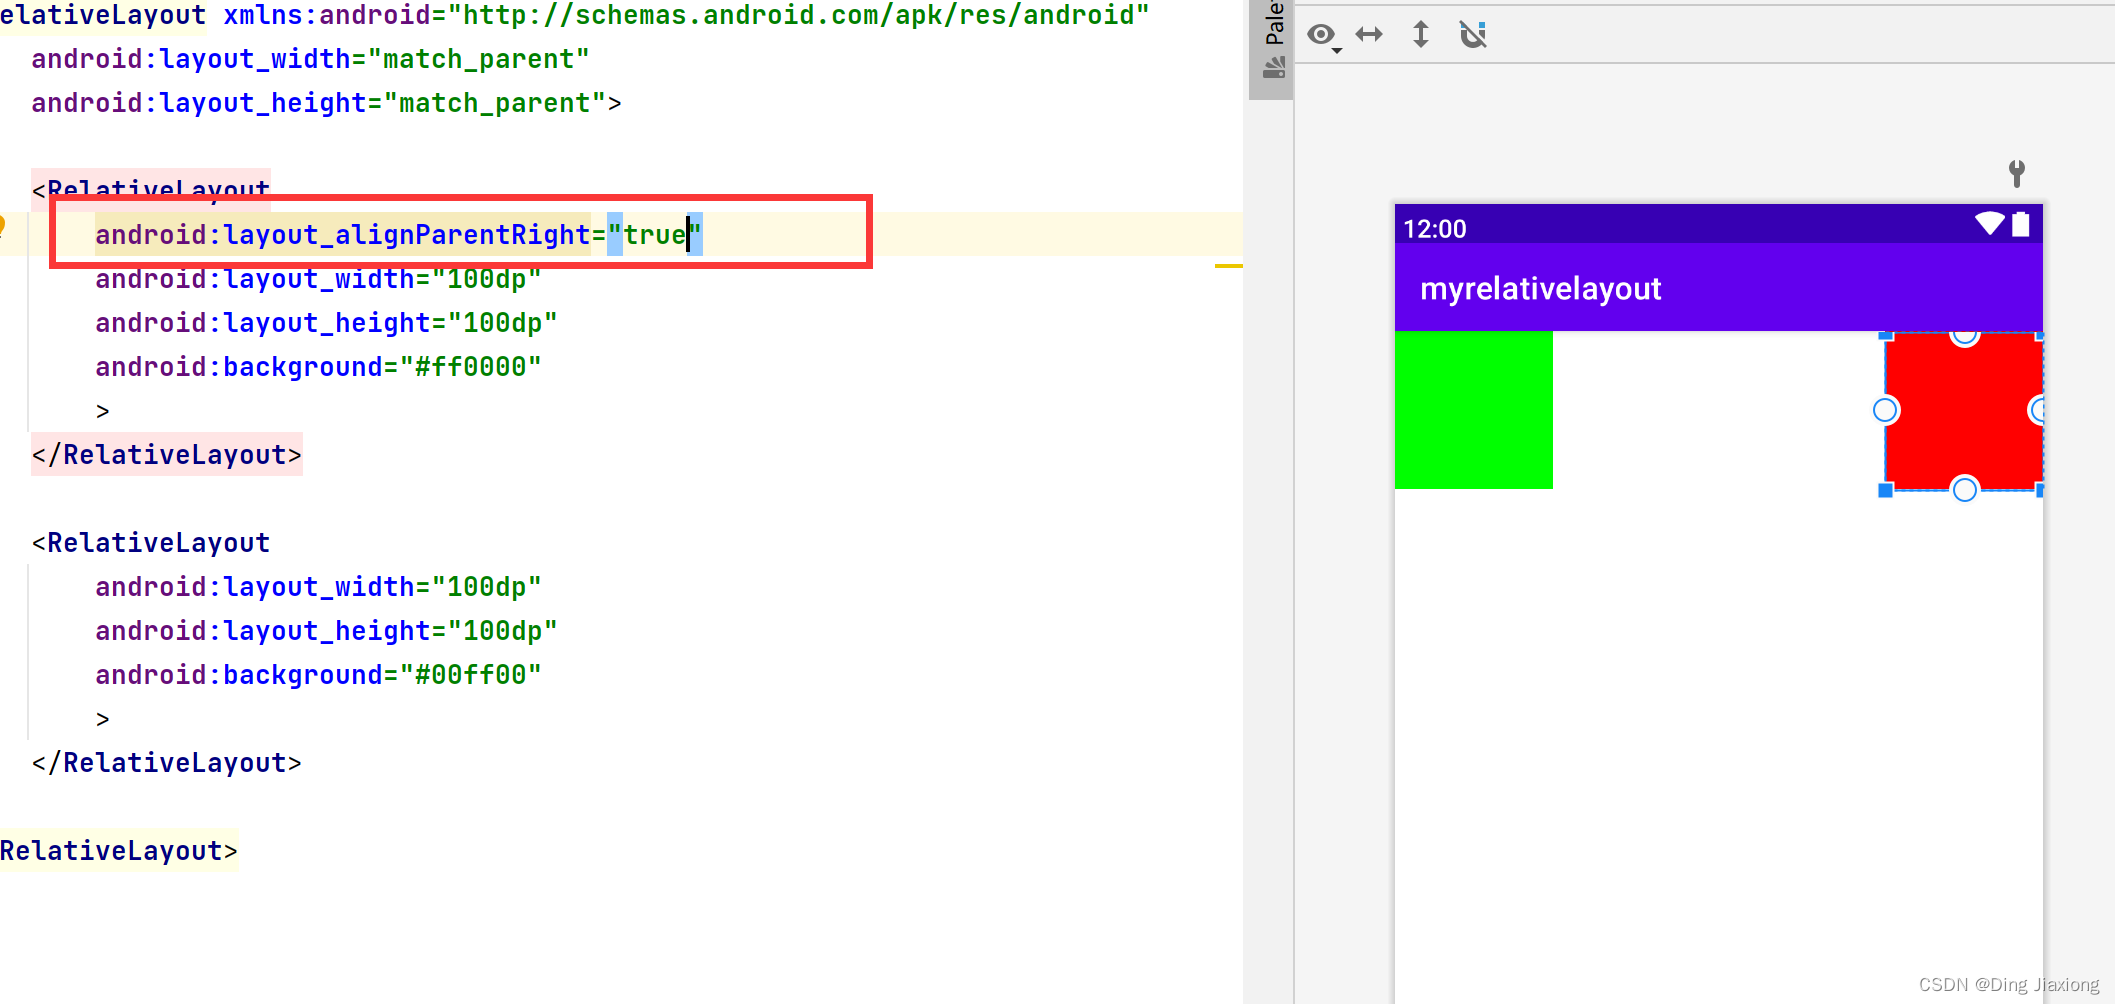Viewport: 2115px width, 1004px height.
Task: Select the green square in the preview
Action: click(1473, 410)
